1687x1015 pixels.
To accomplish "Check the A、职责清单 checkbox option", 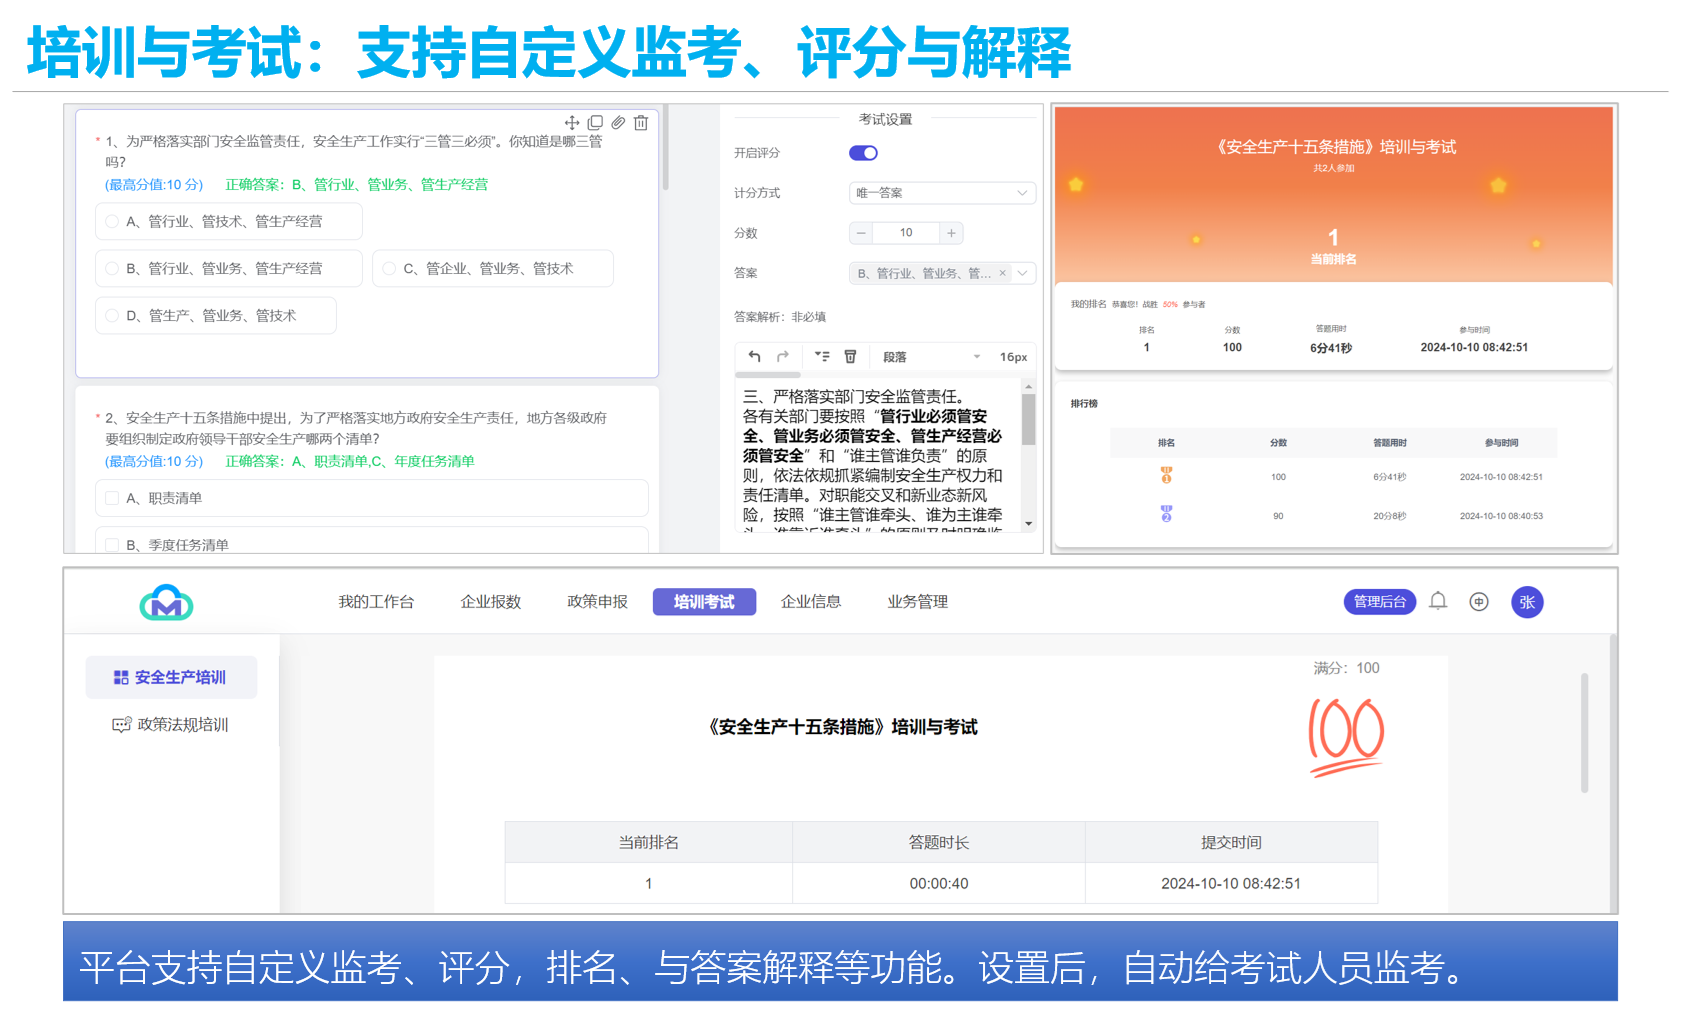I will click(x=112, y=498).
